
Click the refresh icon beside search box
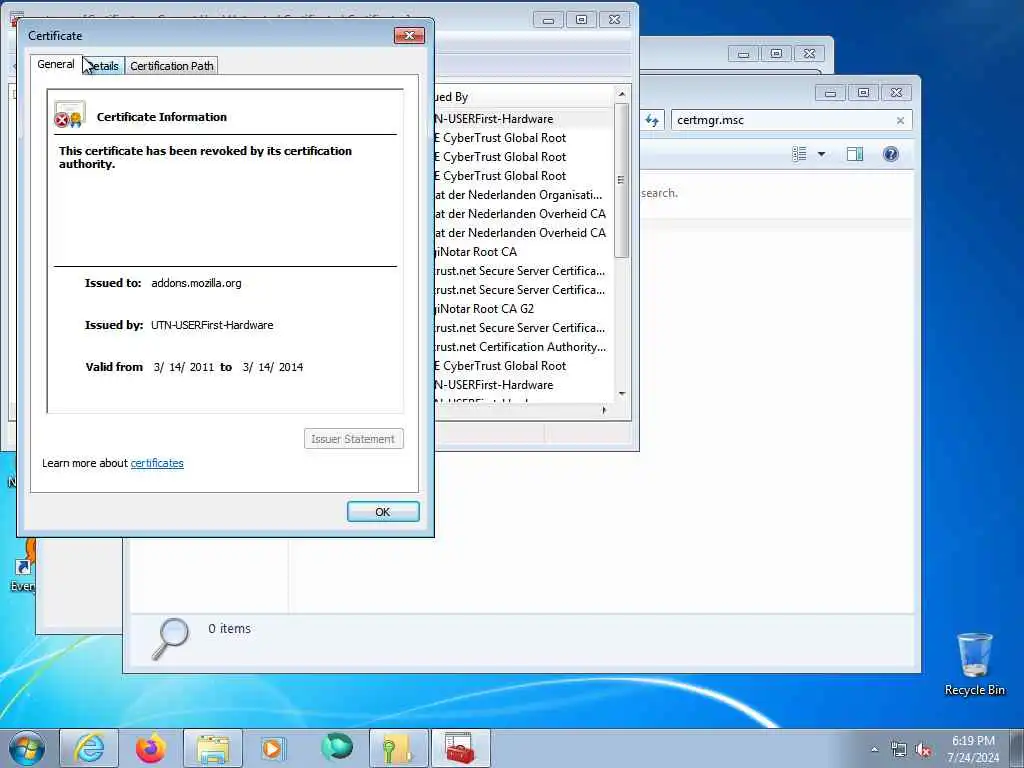652,120
